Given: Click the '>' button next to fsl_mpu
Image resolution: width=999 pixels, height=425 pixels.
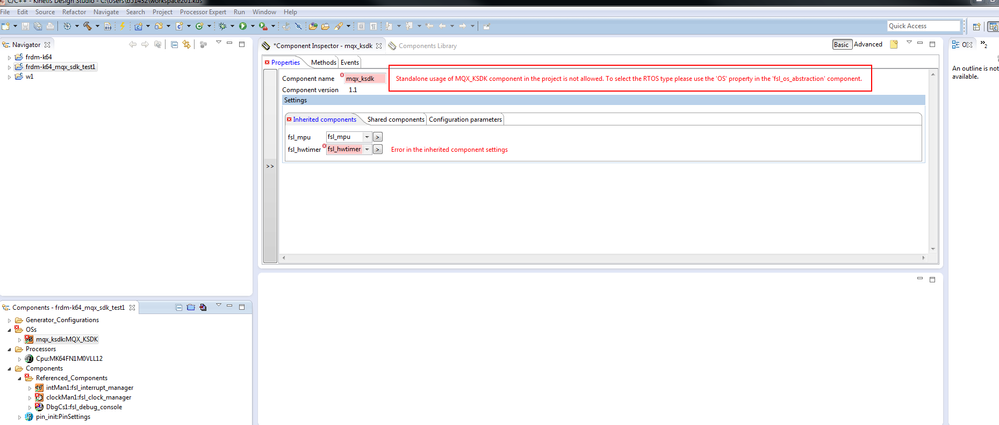Looking at the screenshot, I should 377,136.
